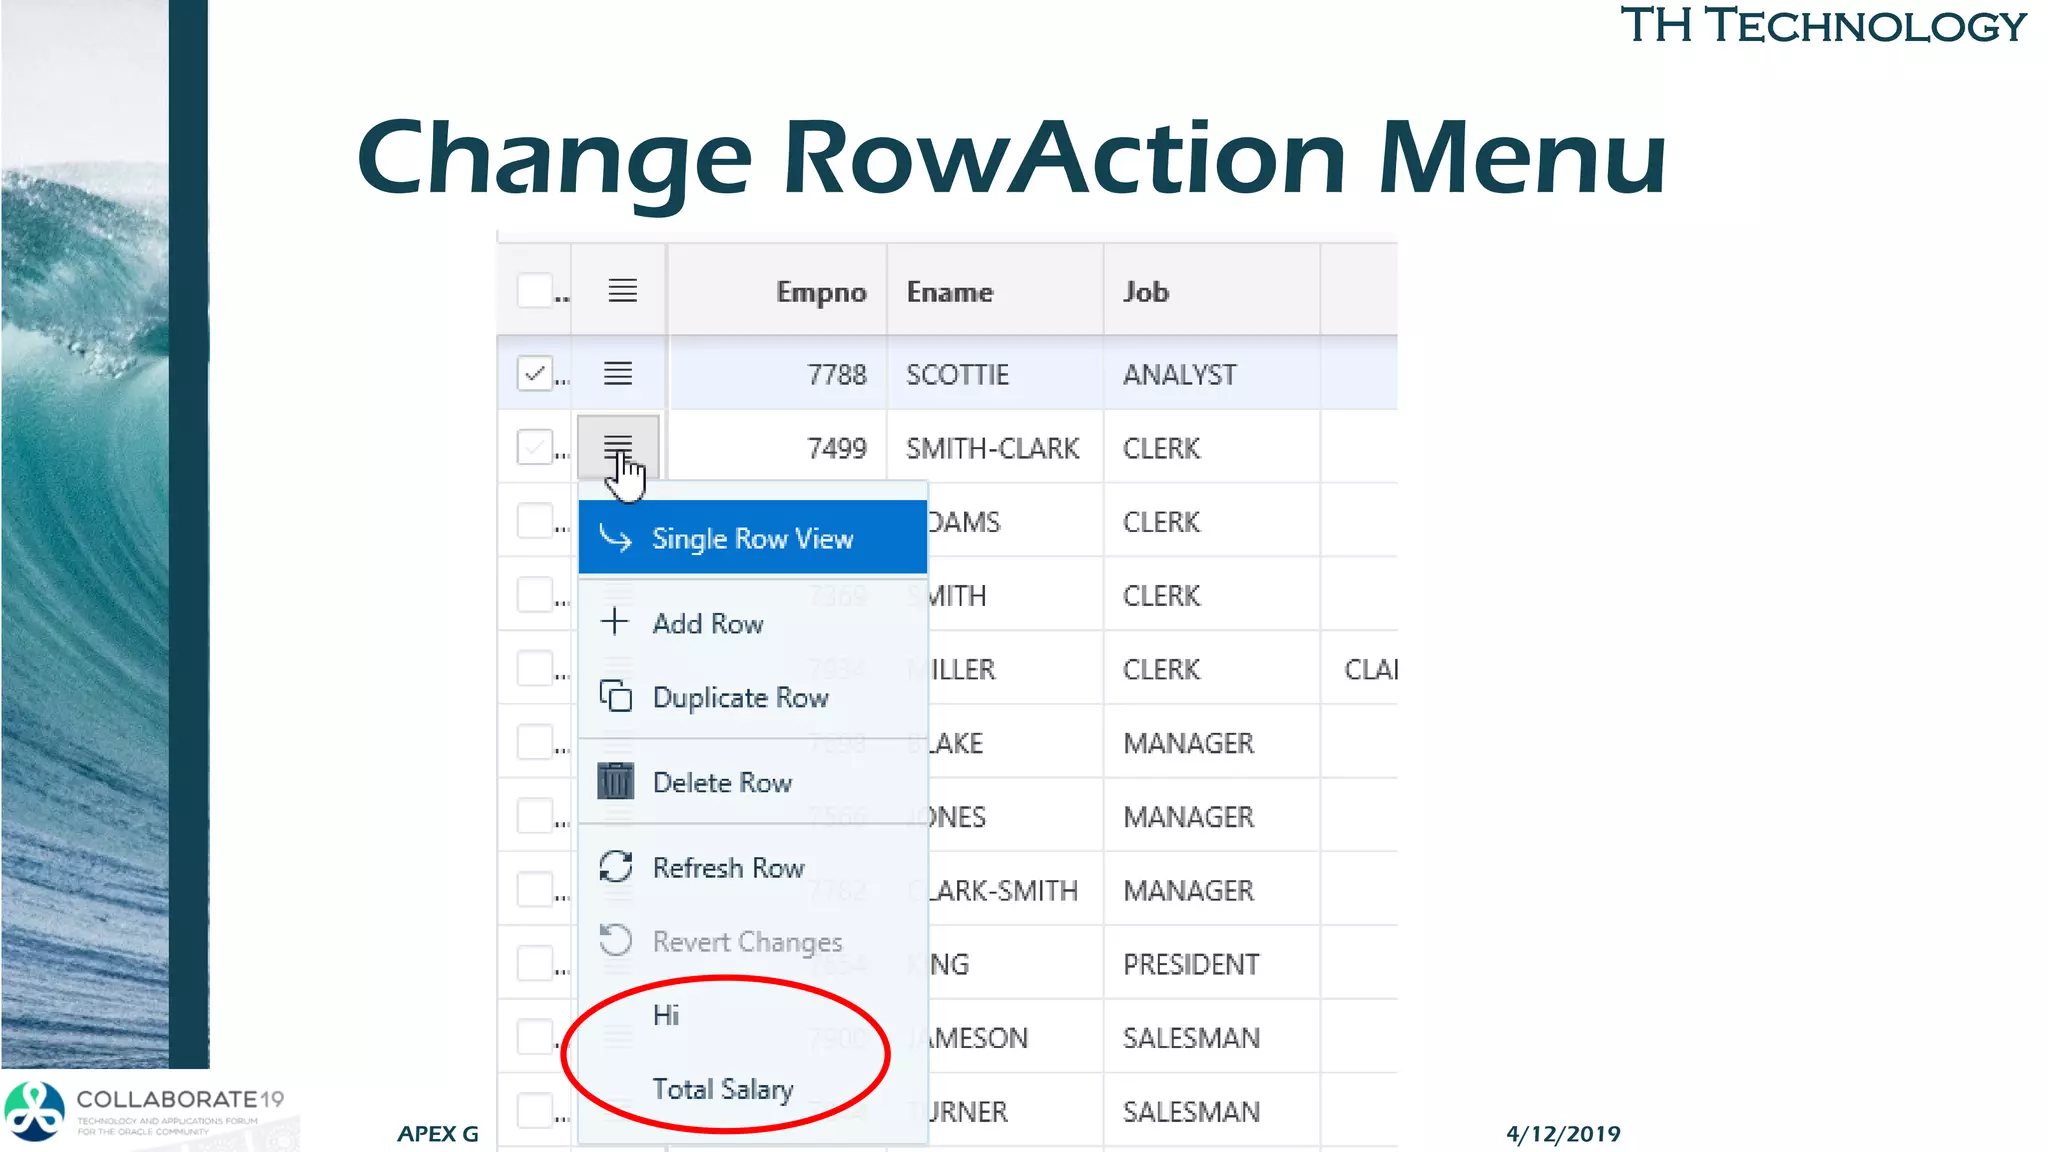Screen dimensions: 2048x1152
Task: Click the TH Technology heading text
Action: pyautogui.click(x=1823, y=25)
